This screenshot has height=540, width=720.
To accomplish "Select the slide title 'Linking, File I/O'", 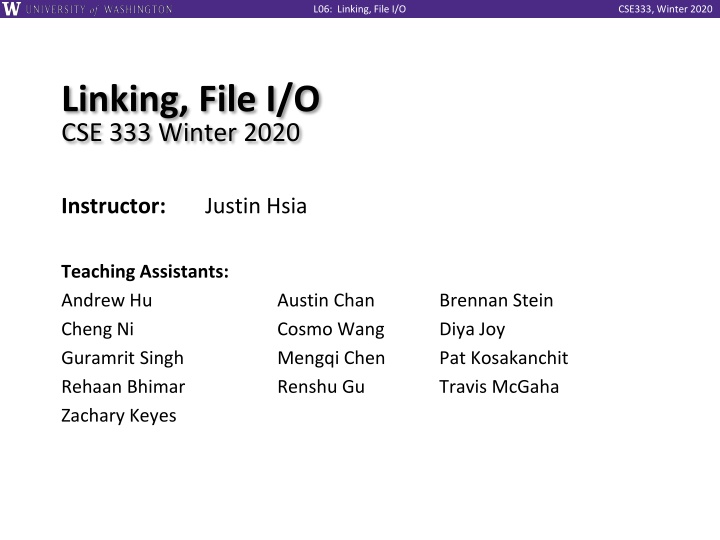I will (191, 99).
